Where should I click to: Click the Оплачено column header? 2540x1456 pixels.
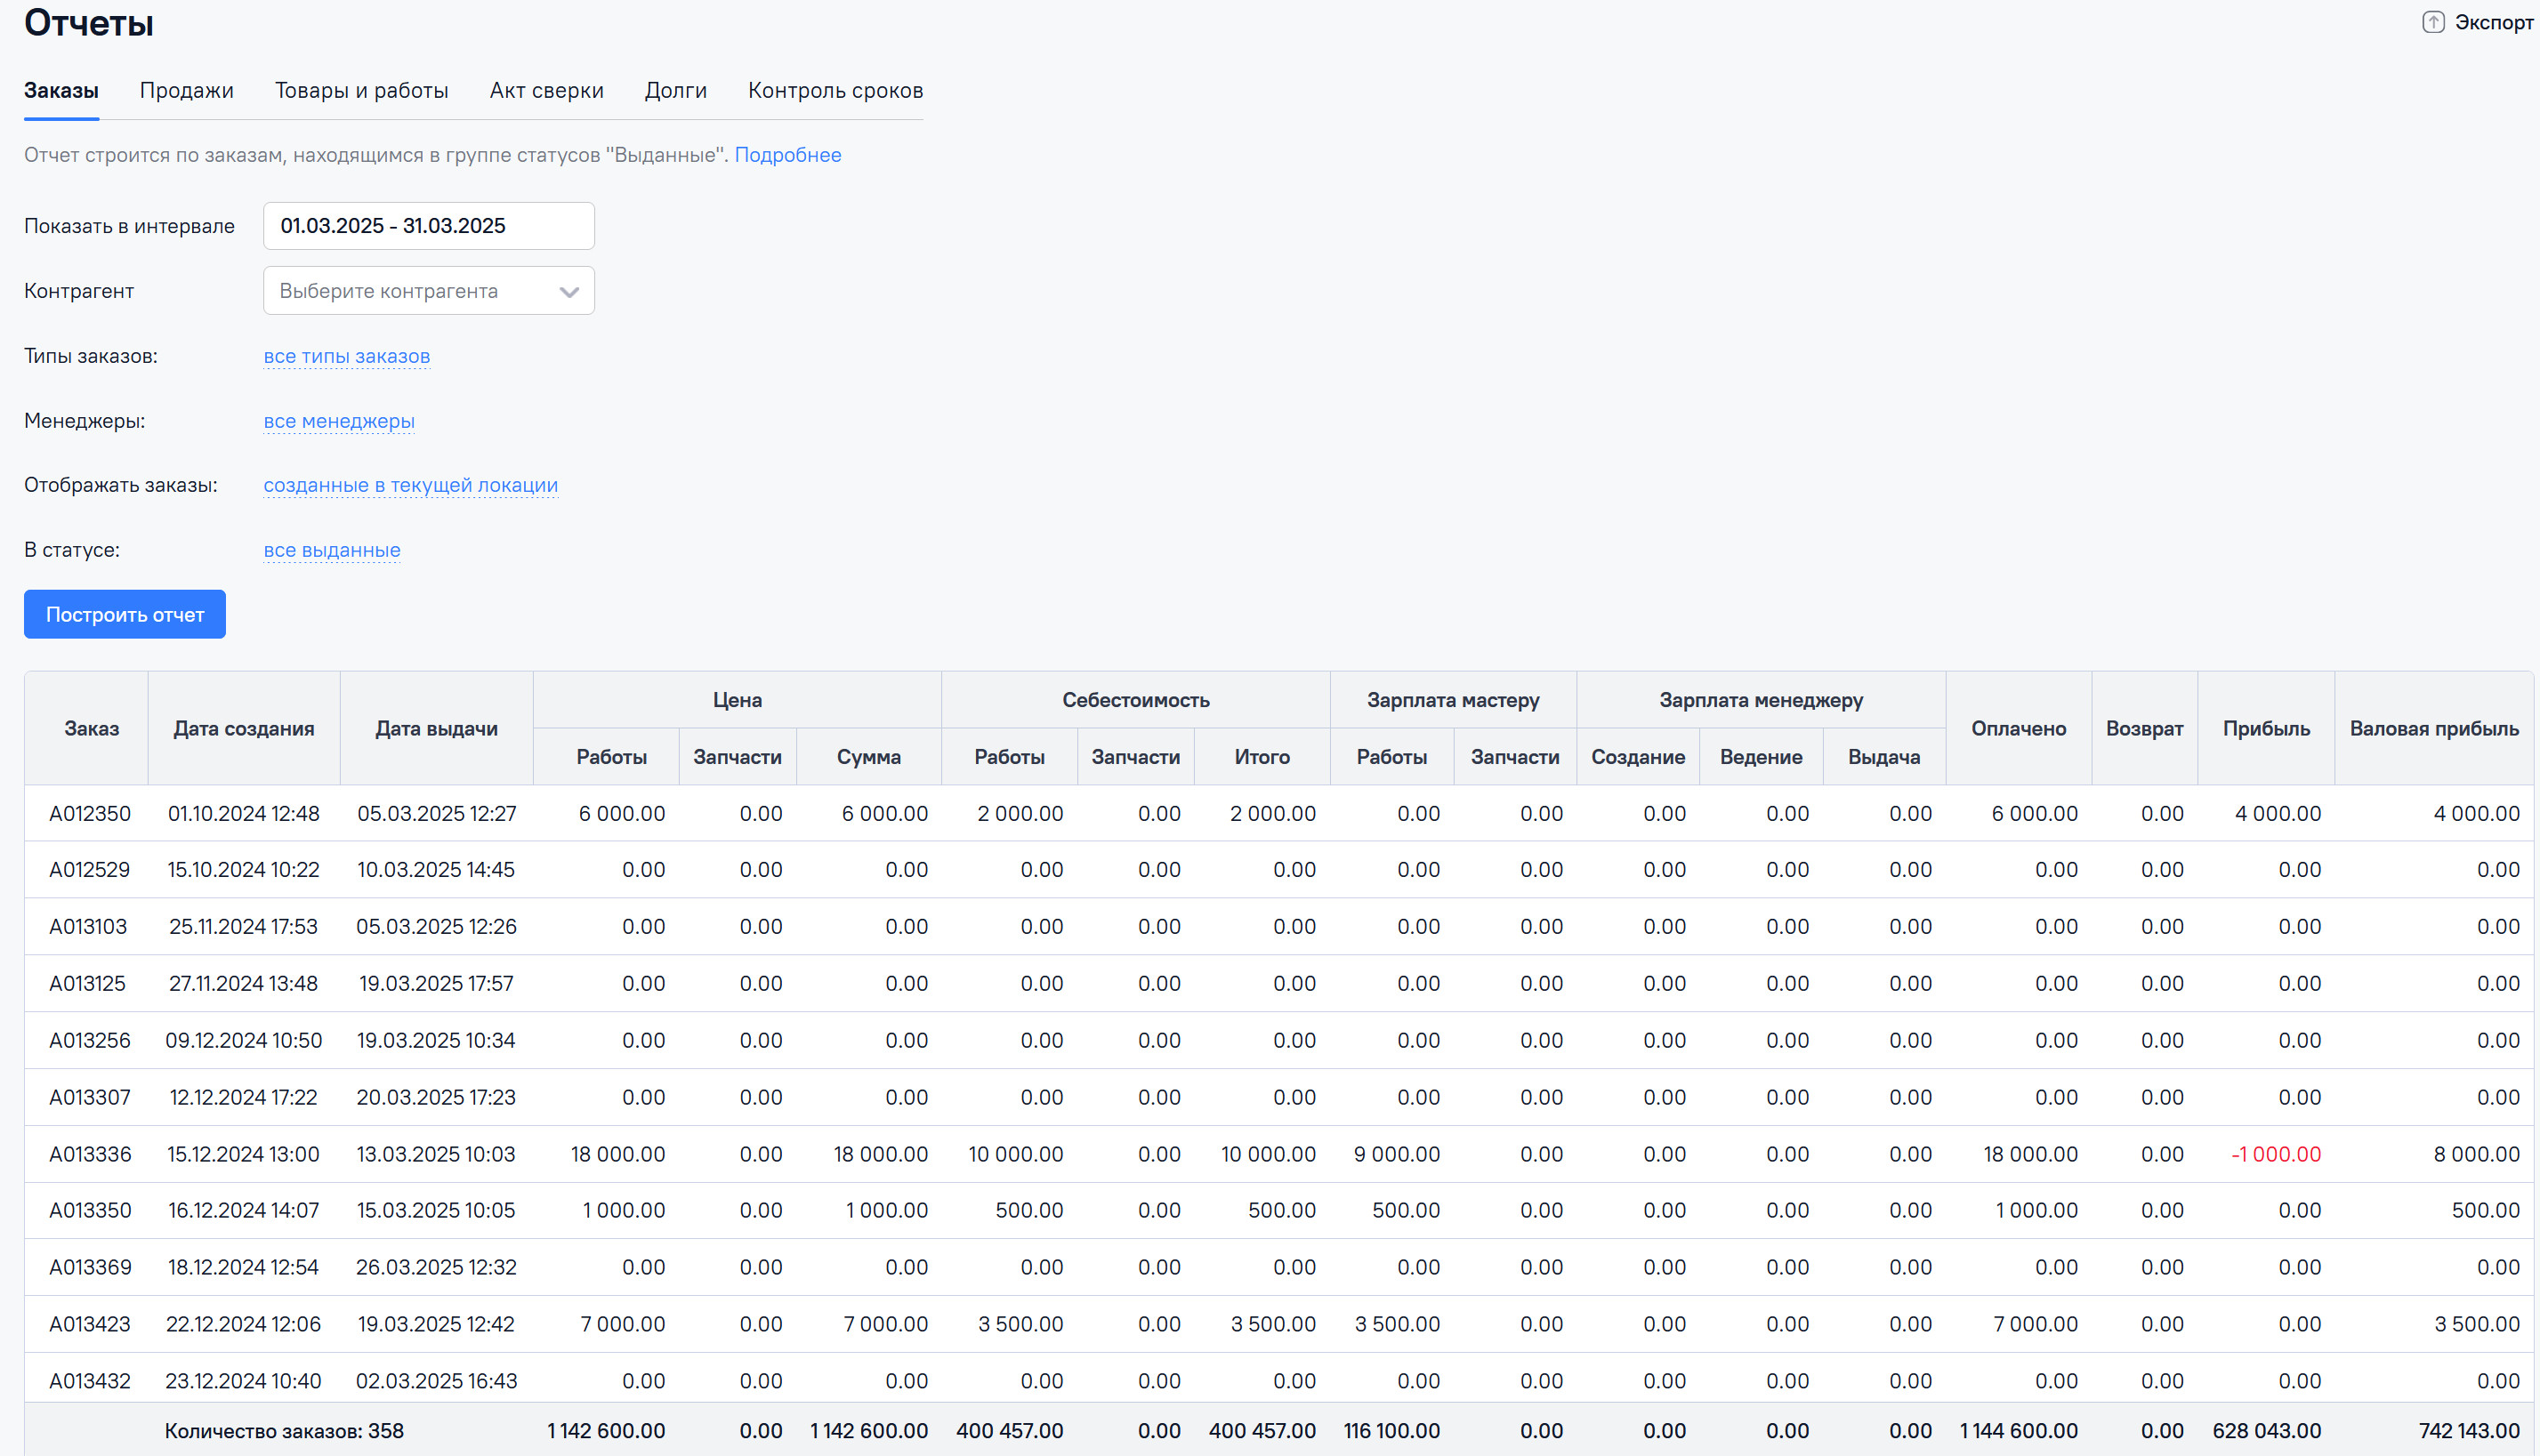(x=2019, y=729)
